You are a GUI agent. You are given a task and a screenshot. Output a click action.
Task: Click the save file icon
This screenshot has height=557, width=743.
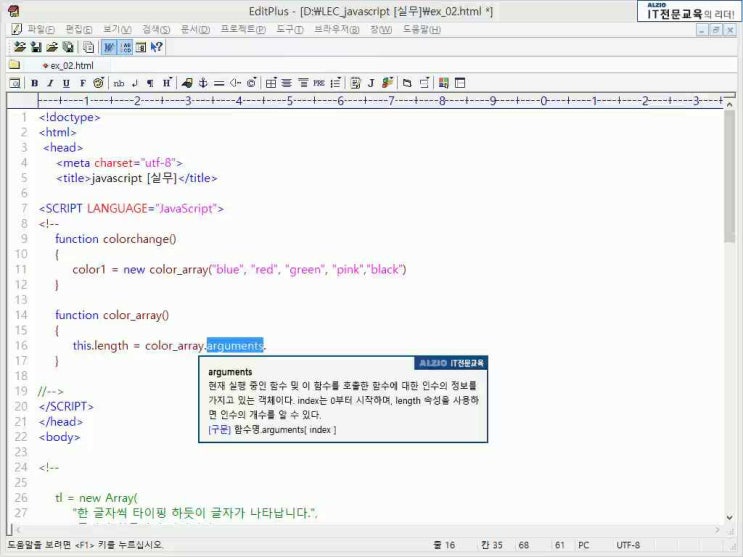36,47
